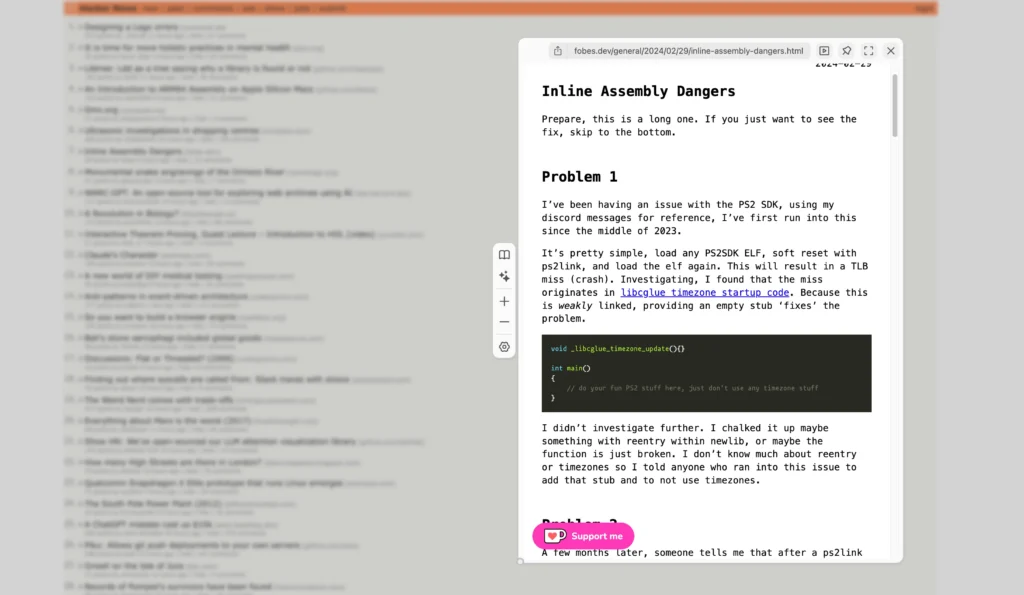This screenshot has height=595, width=1024.
Task: Open picture-in-picture from the preview header
Action: pyautogui.click(x=824, y=50)
